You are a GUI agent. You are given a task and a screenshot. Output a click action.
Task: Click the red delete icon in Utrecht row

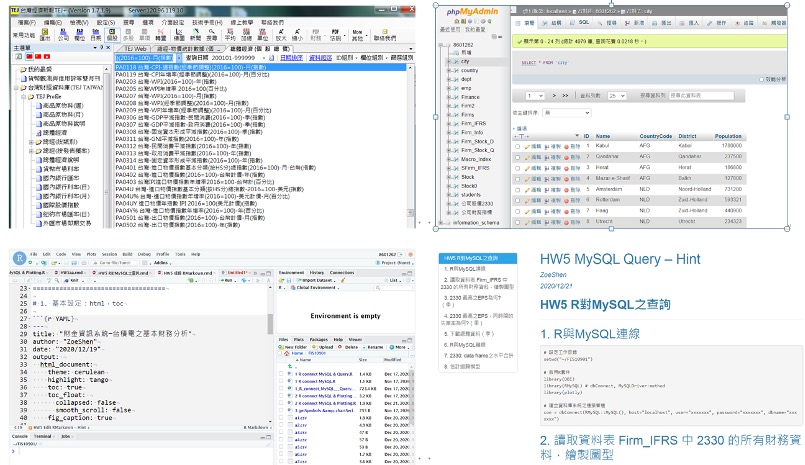pyautogui.click(x=567, y=222)
